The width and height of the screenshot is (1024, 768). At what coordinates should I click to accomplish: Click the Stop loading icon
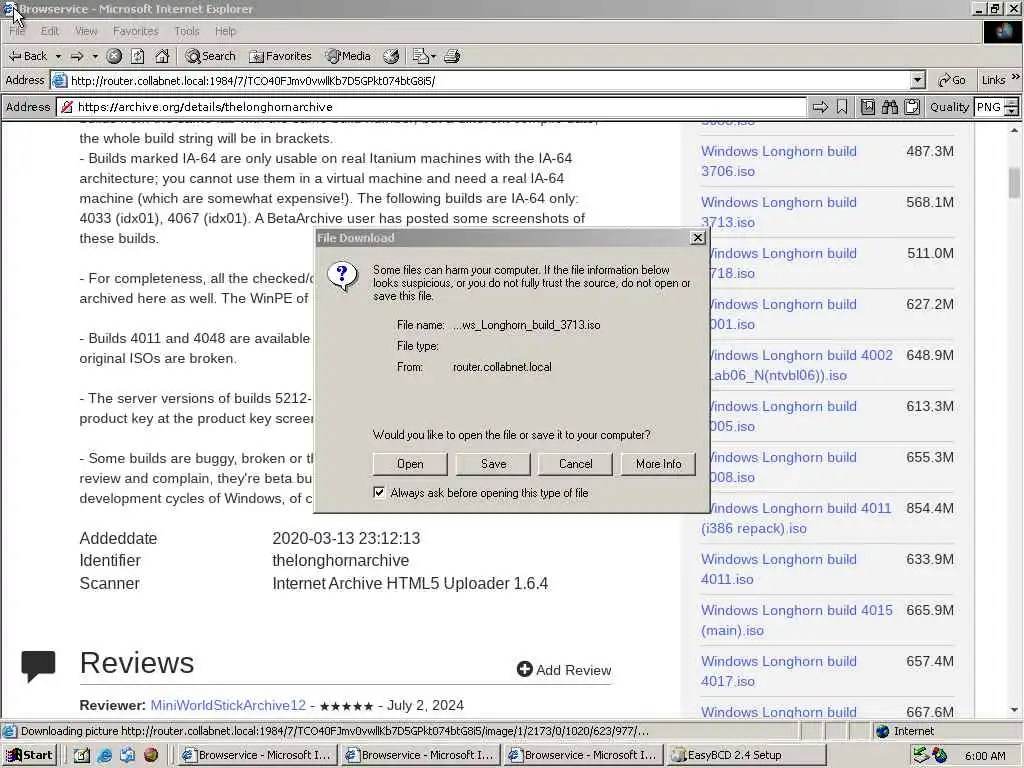(x=114, y=56)
